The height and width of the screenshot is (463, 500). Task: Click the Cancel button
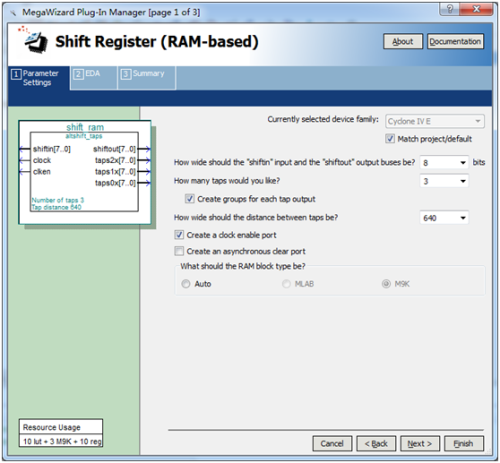[x=332, y=443]
